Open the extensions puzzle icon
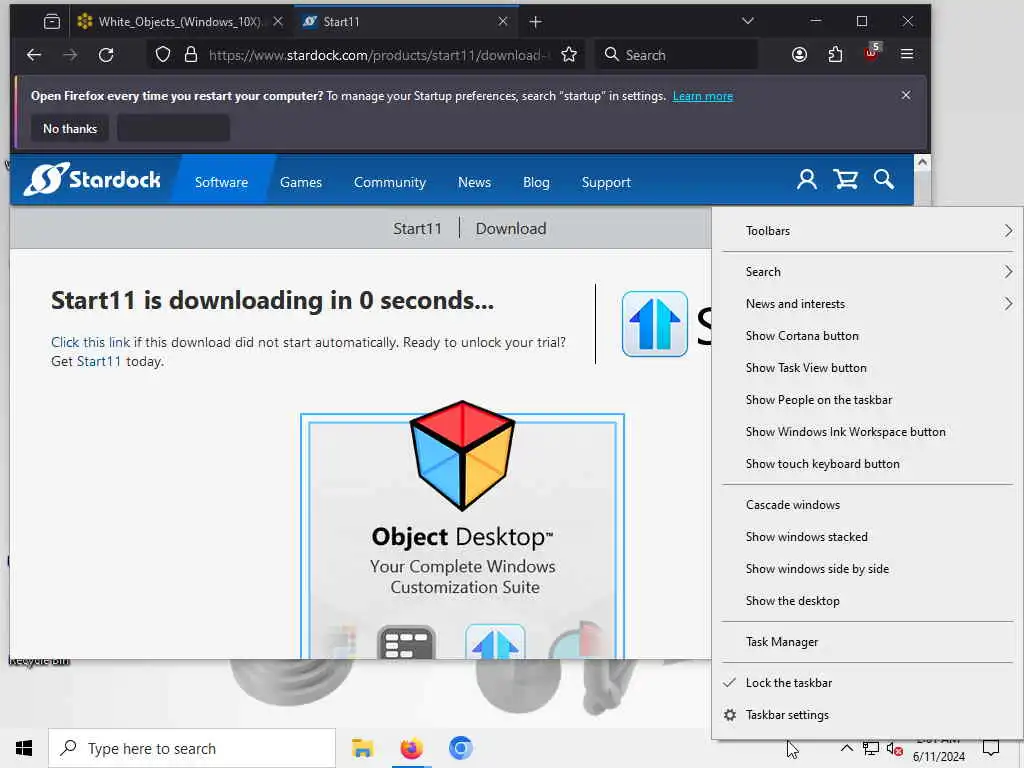Screen dimensions: 1024x768 click(835, 55)
